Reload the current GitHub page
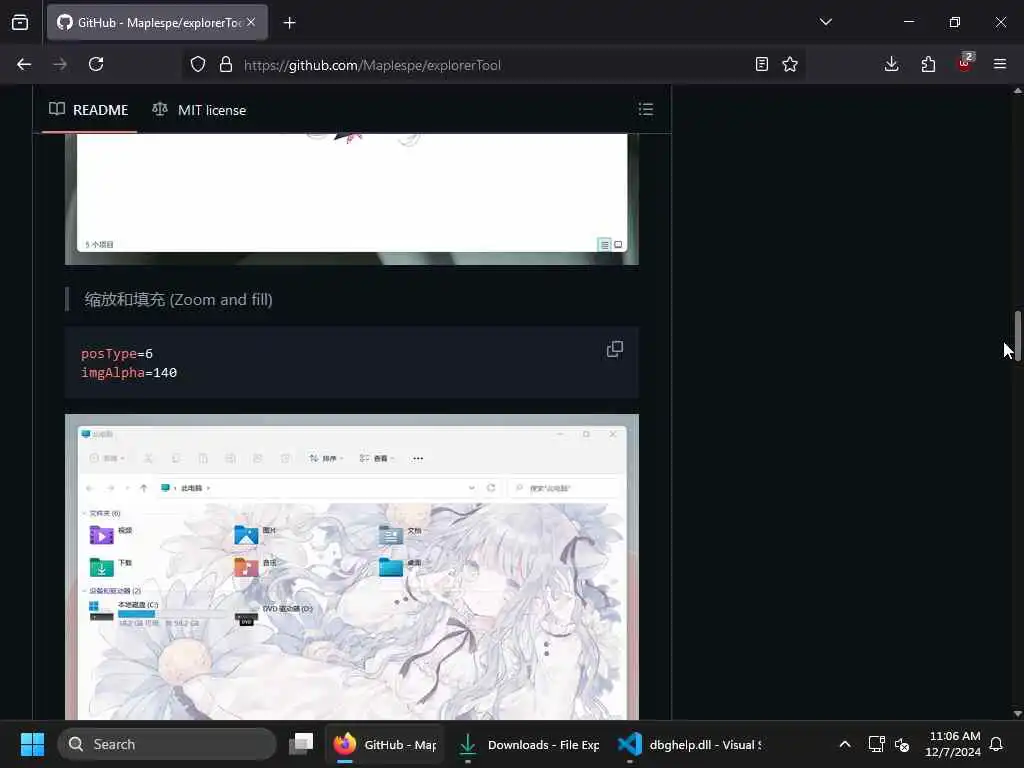Screen dimensions: 1024x768 pos(96,64)
